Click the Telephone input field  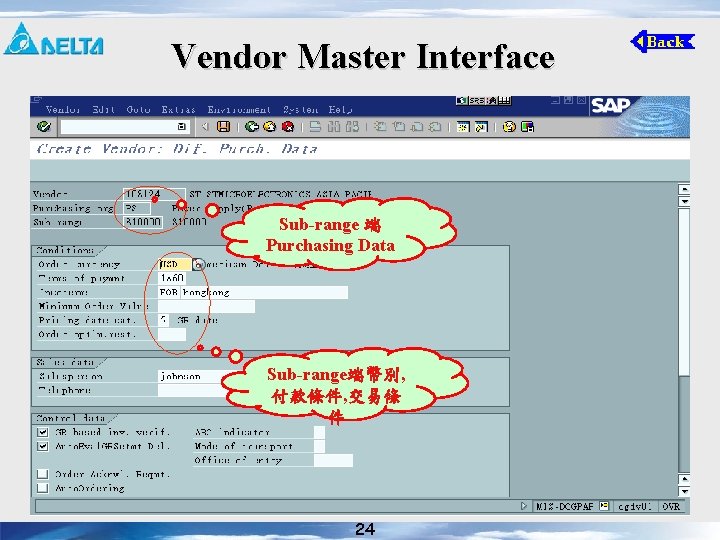[193, 390]
